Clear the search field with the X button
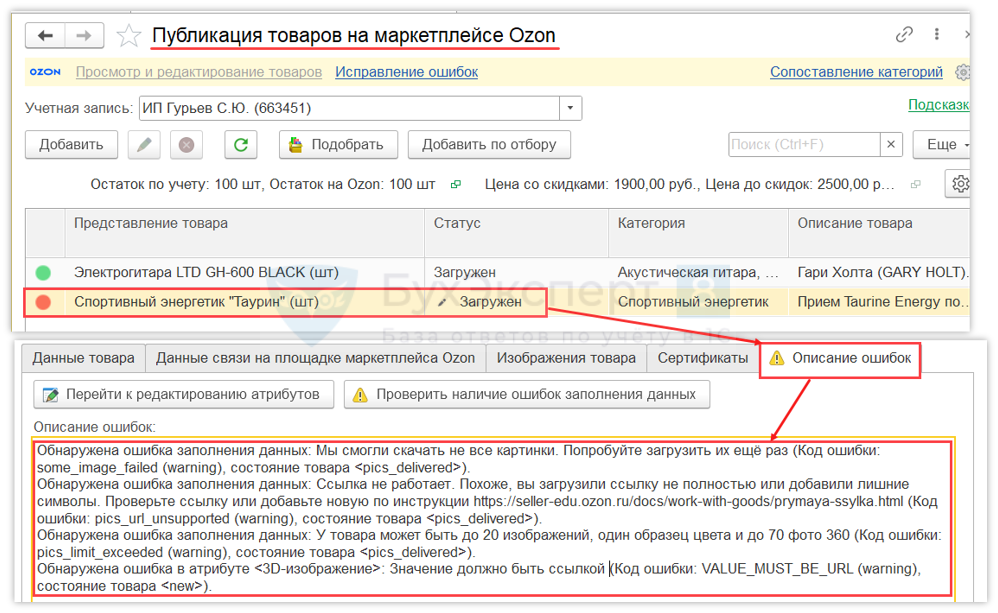 point(891,144)
